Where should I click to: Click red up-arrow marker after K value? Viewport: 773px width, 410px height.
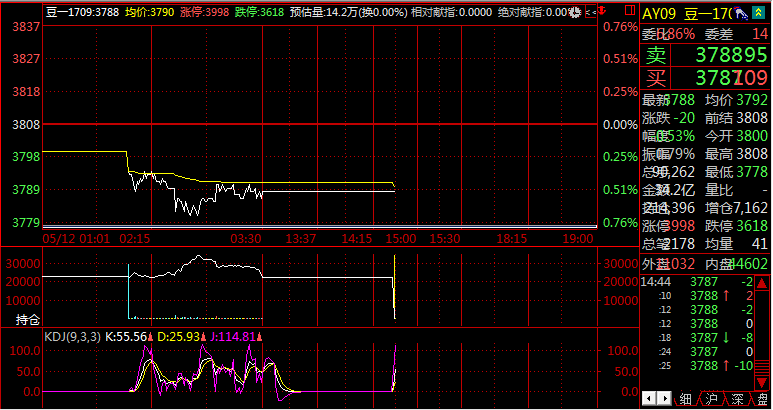pos(151,337)
